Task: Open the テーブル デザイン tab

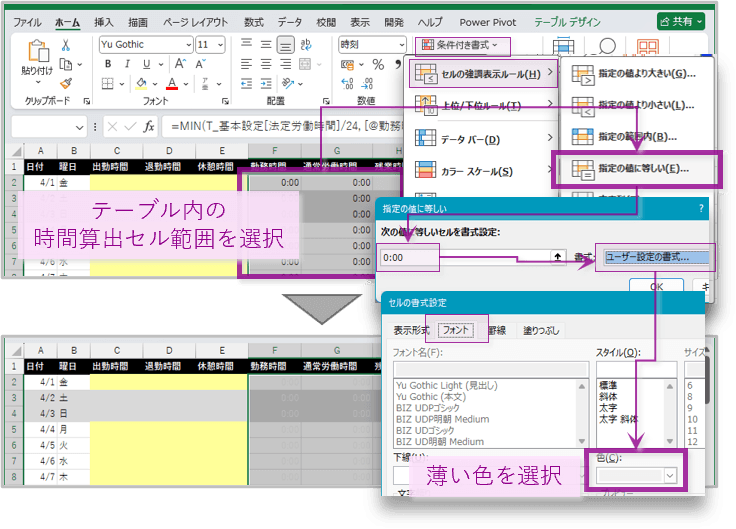Action: click(x=567, y=22)
